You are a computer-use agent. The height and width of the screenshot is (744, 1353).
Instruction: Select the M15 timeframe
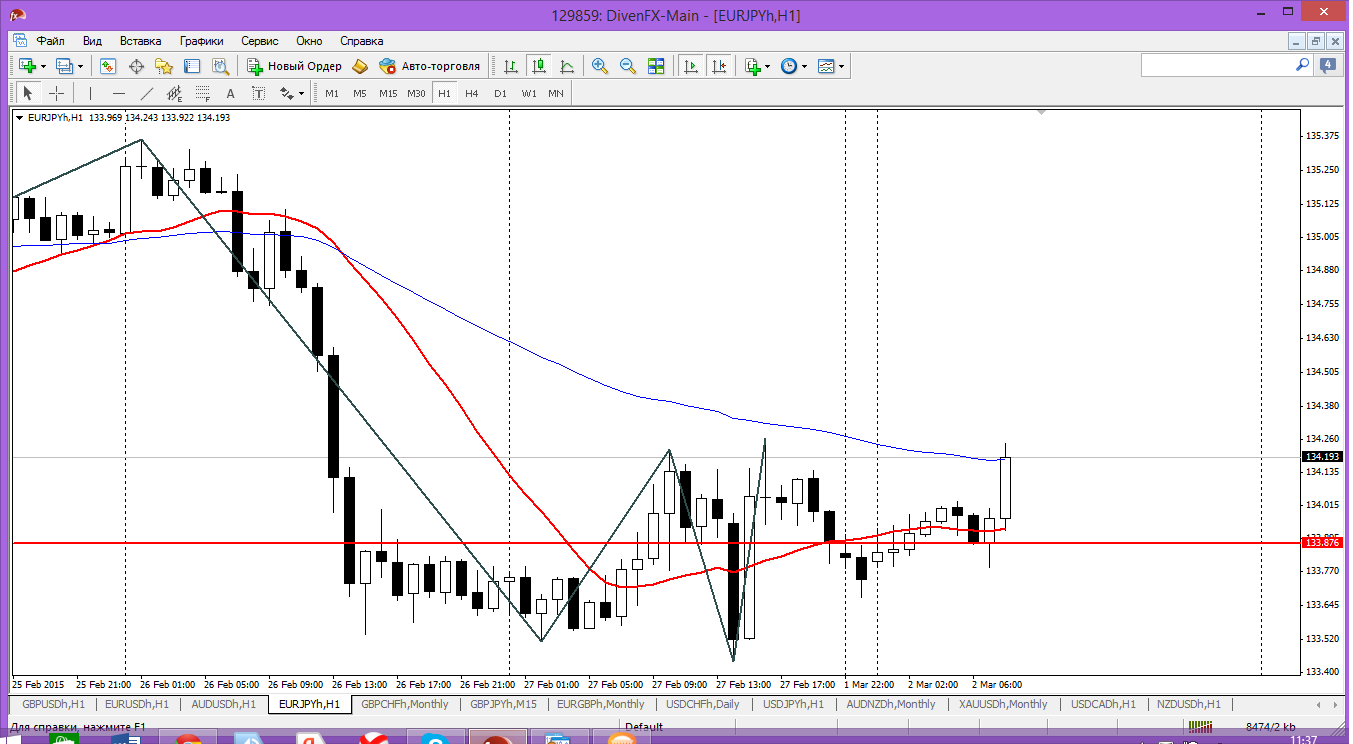388,93
